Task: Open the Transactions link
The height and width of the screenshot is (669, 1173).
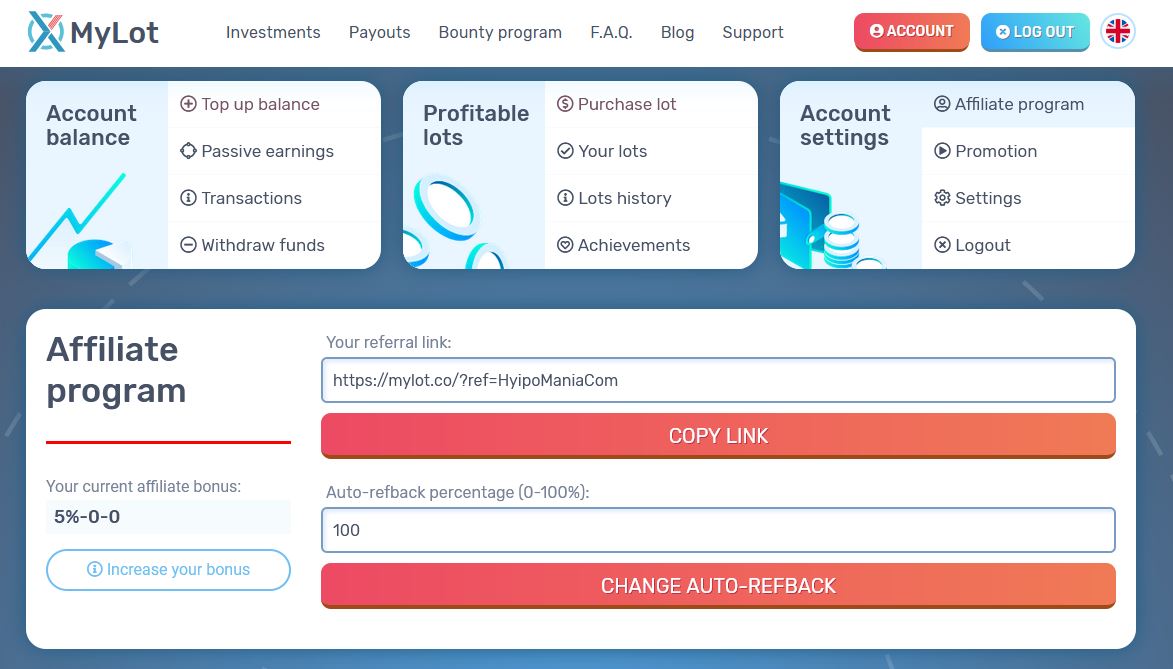Action: [251, 198]
